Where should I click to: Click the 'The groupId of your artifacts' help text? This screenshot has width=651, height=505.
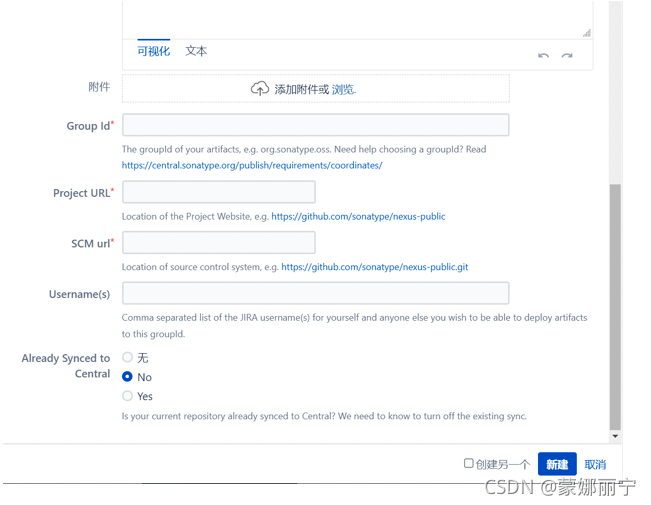[x=304, y=150]
